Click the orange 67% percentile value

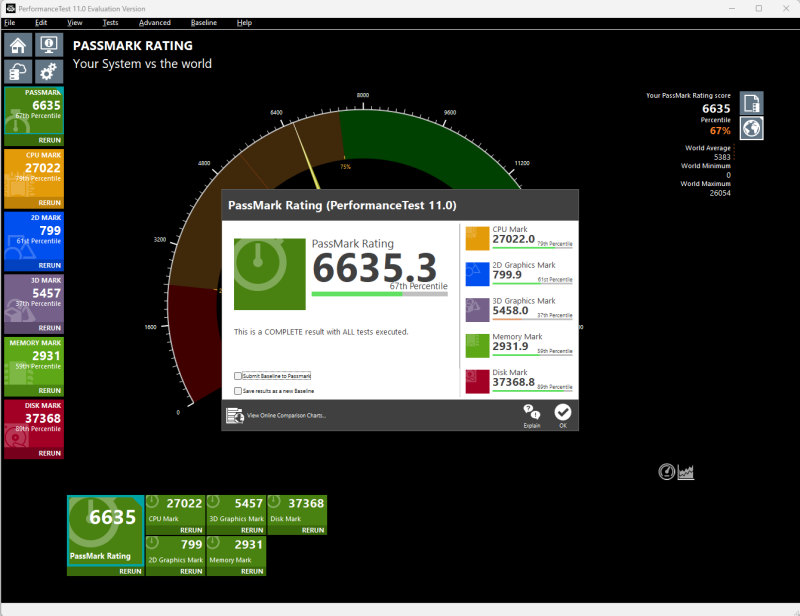tap(720, 131)
